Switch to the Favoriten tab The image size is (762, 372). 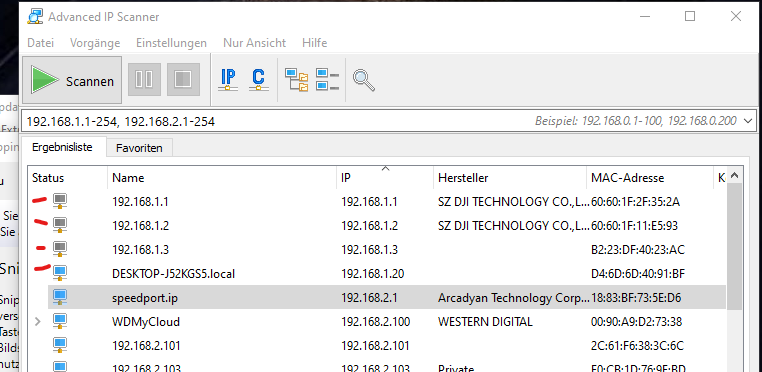point(139,148)
